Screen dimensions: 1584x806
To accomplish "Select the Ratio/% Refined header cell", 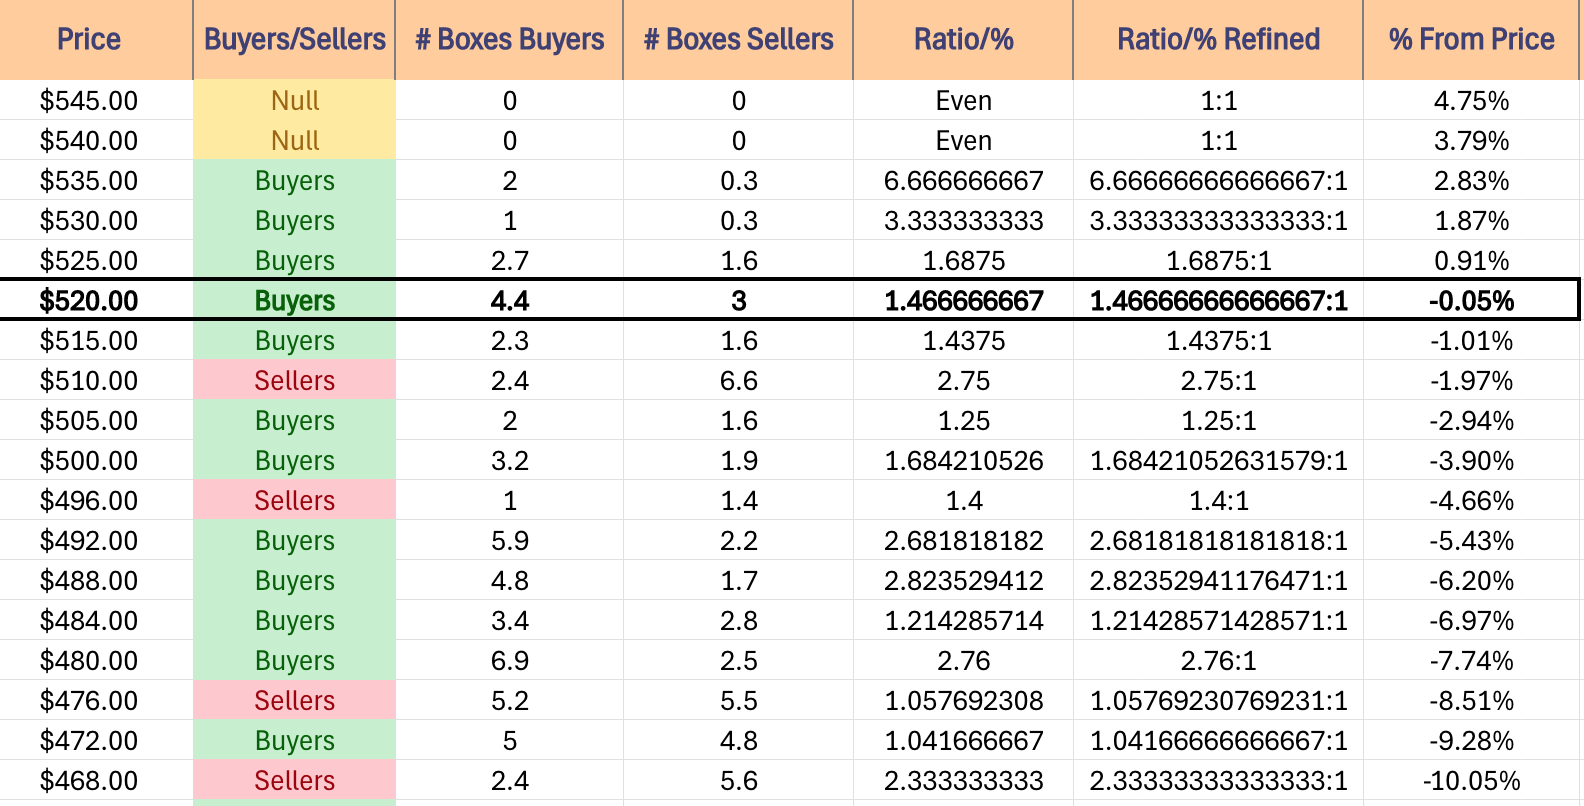I will pyautogui.click(x=1218, y=40).
